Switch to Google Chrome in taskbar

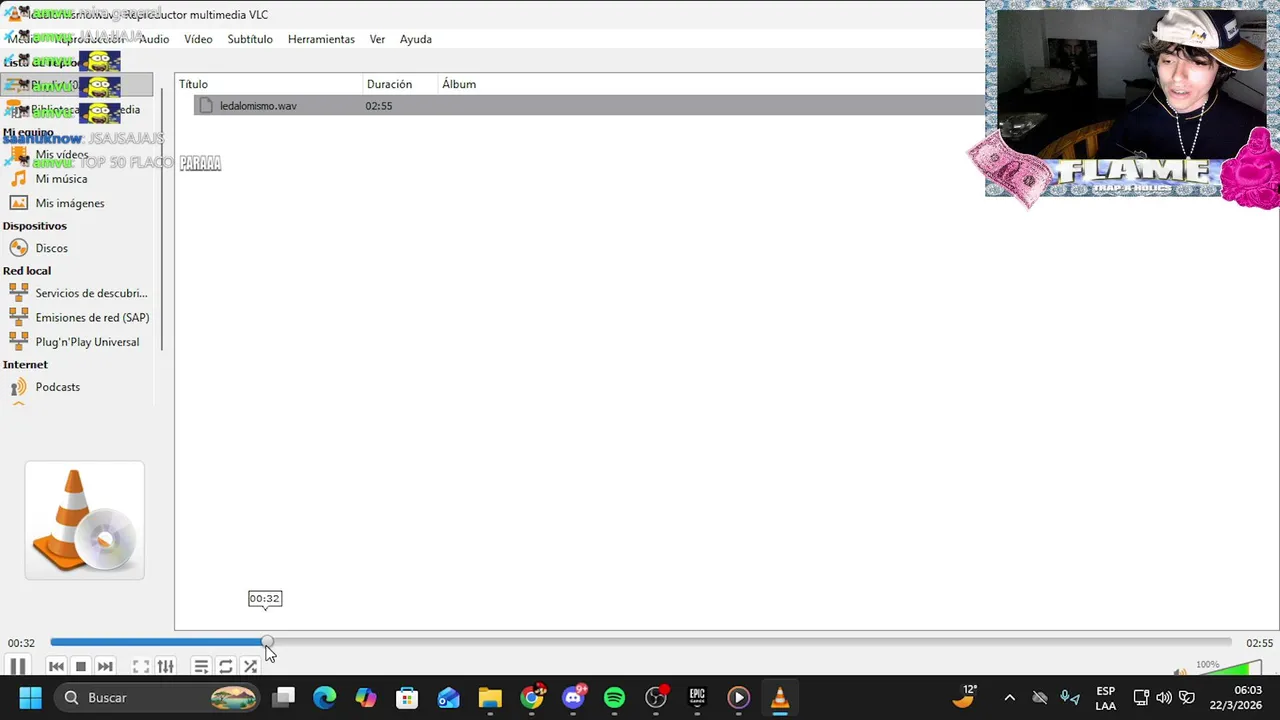pos(532,698)
